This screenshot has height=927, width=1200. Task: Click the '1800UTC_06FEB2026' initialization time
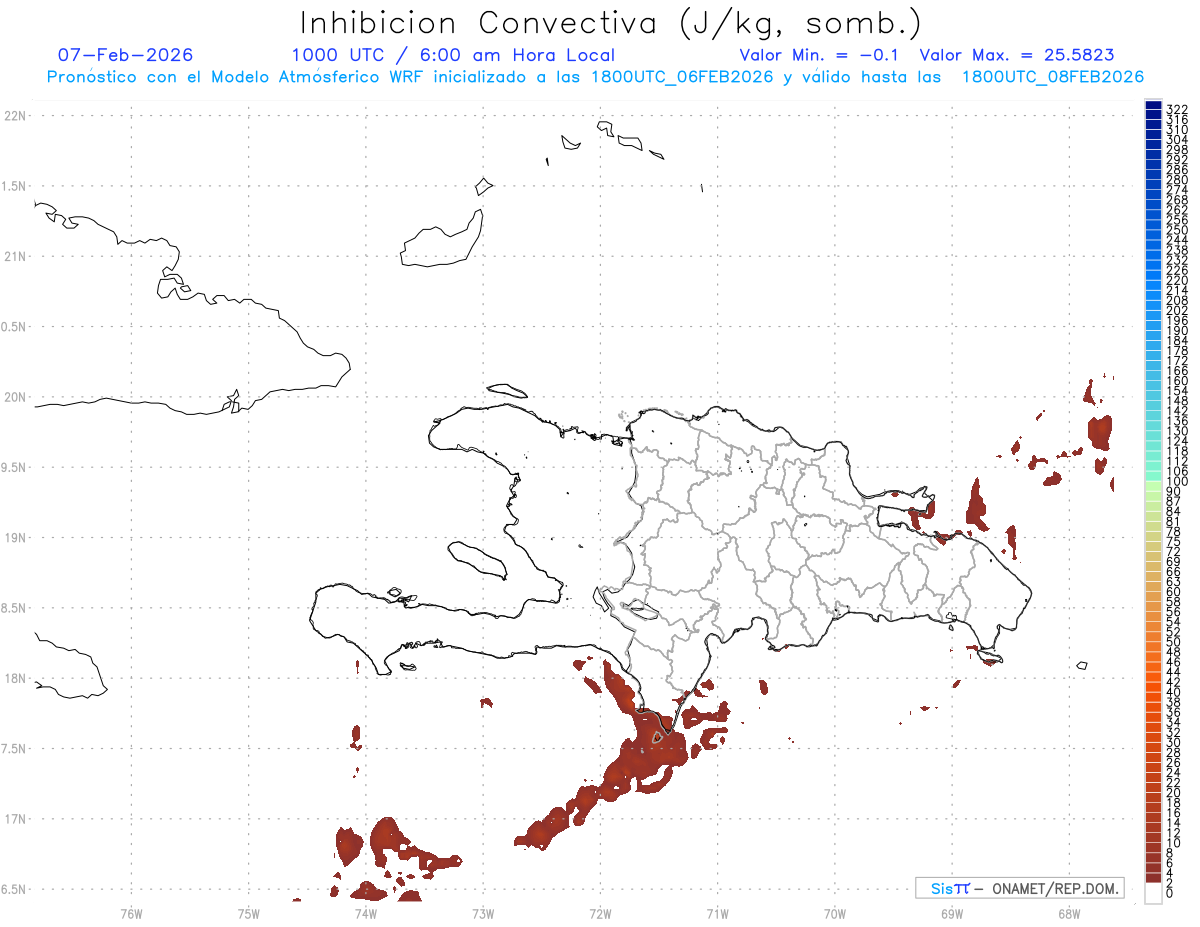[x=684, y=77]
